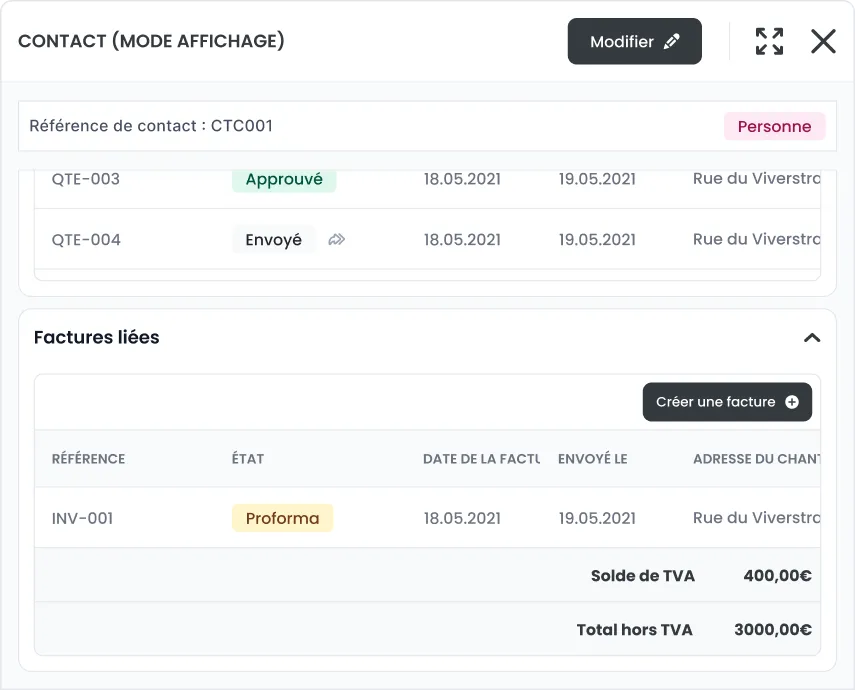Open the INV-001 invoice row
The image size is (855, 690).
click(x=83, y=518)
